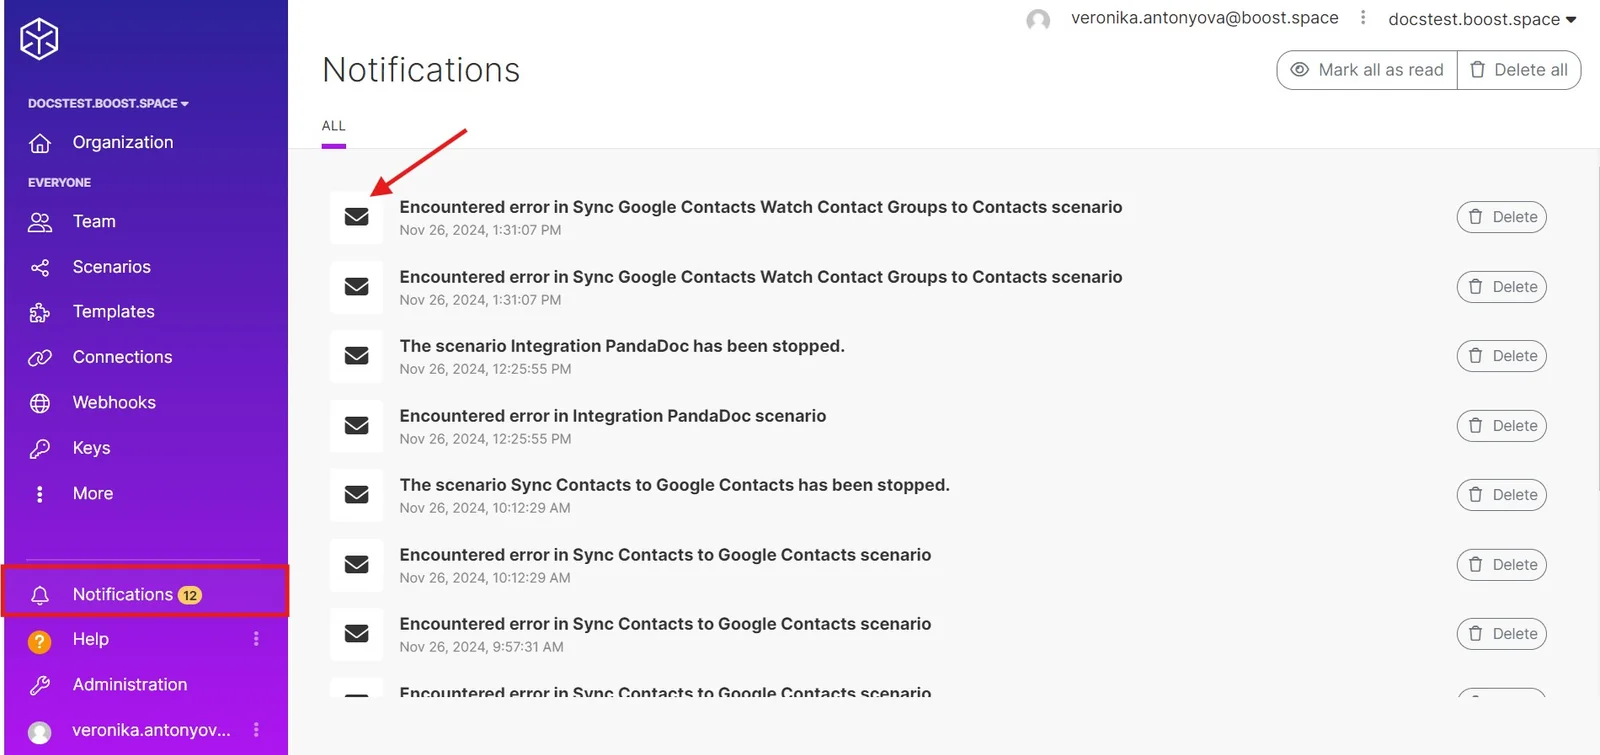The width and height of the screenshot is (1600, 755).
Task: Open the Scenarios share icon
Action: click(40, 267)
